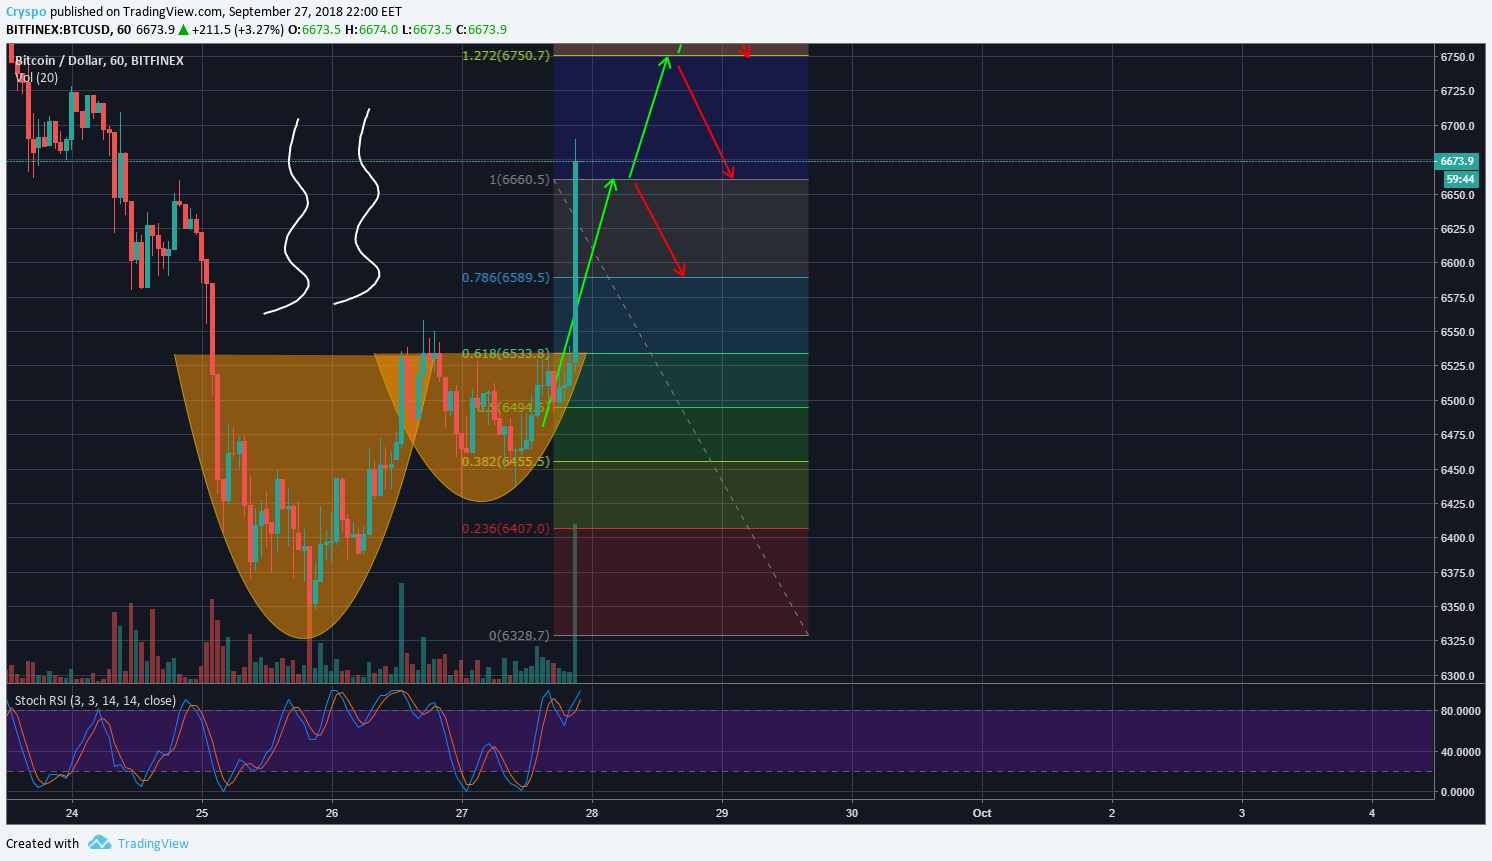Click the 40.0000 Stoch RSI axis label
The image size is (1492, 861).
(1460, 752)
